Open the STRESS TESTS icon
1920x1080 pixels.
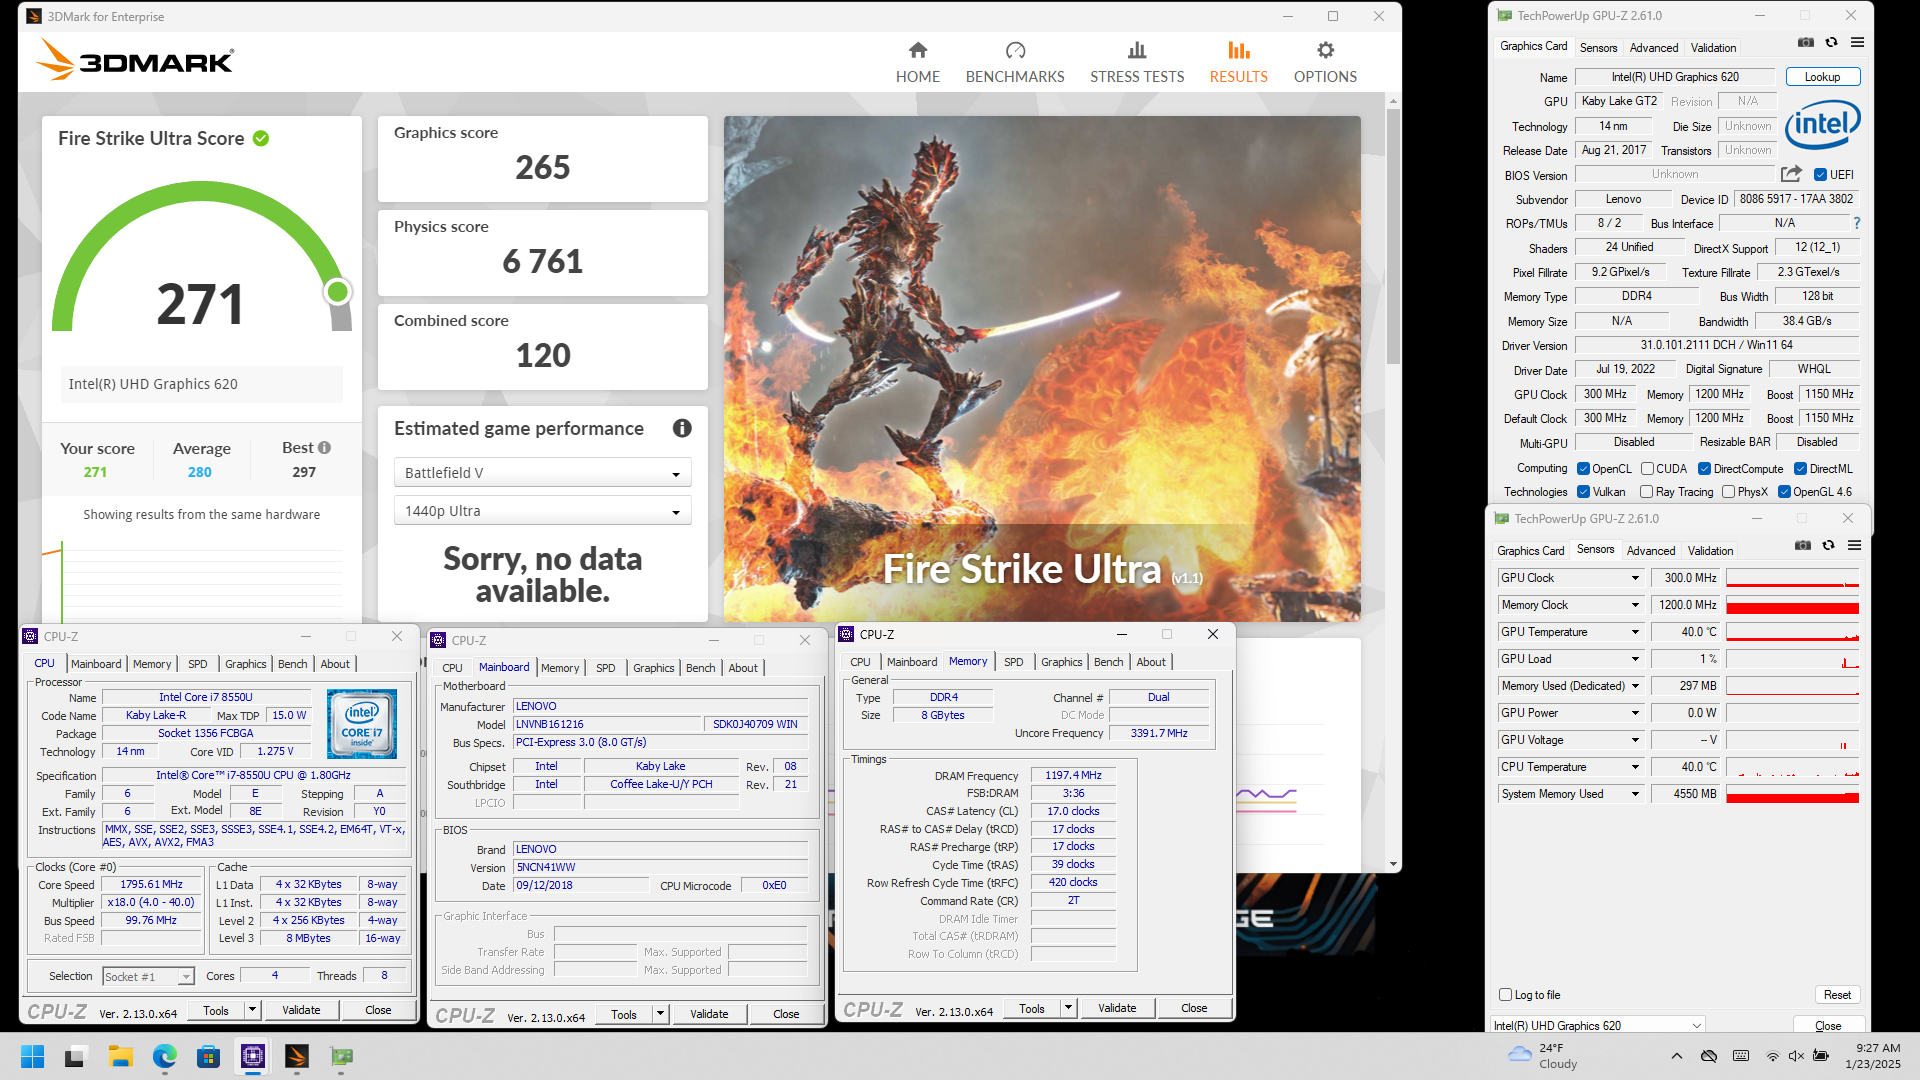pyautogui.click(x=1137, y=50)
